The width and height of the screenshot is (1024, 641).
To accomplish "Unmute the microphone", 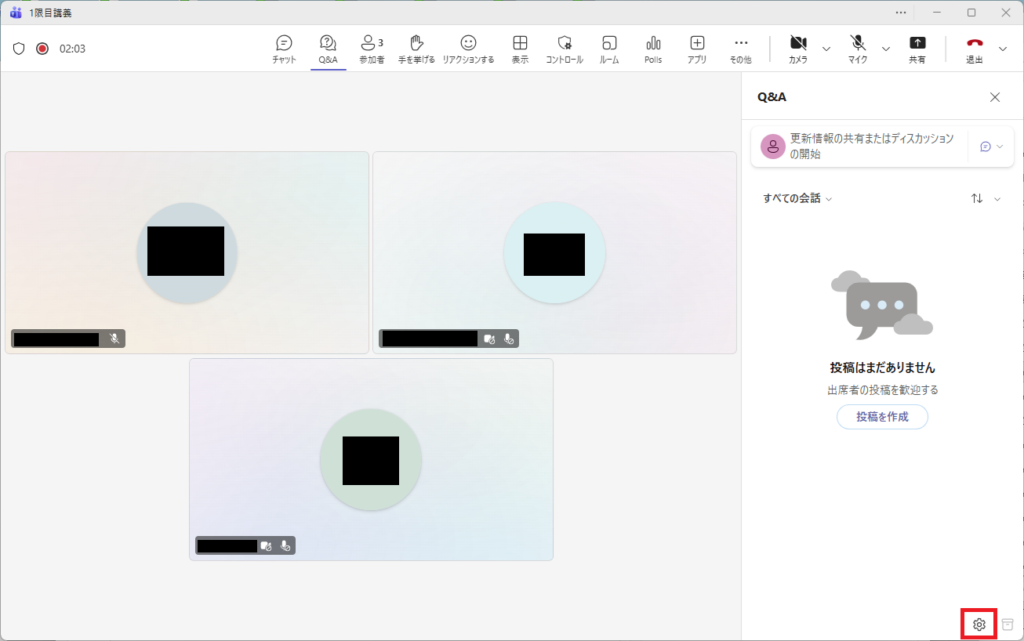I will point(858,48).
